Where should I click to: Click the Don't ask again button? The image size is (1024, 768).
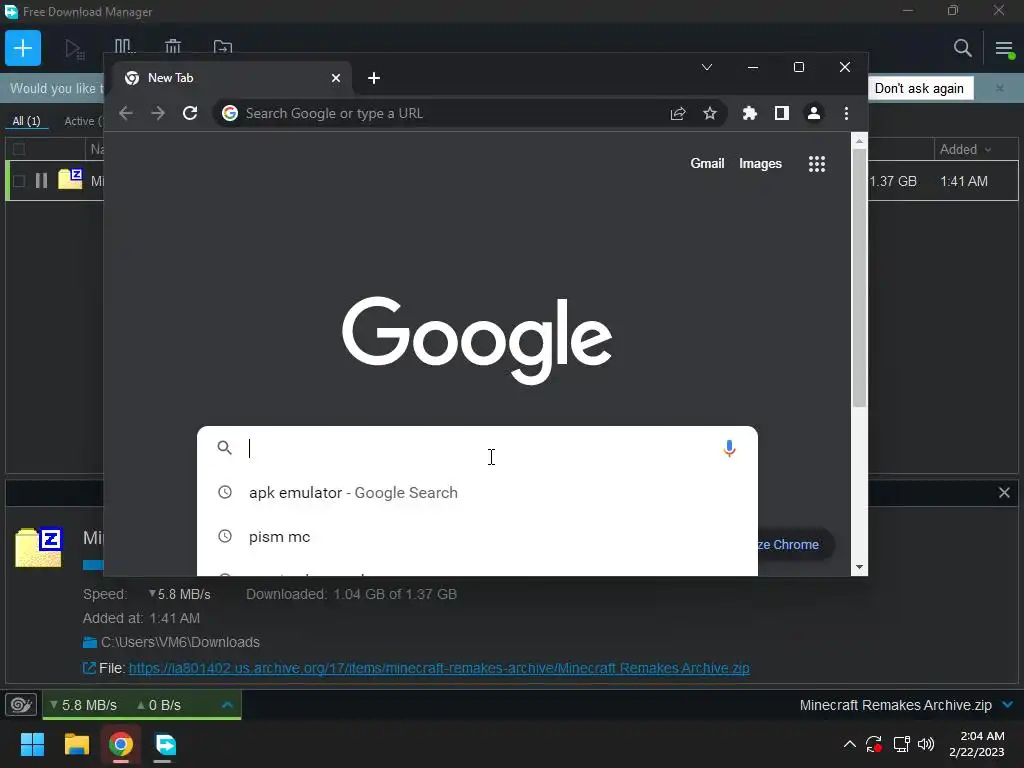point(920,88)
